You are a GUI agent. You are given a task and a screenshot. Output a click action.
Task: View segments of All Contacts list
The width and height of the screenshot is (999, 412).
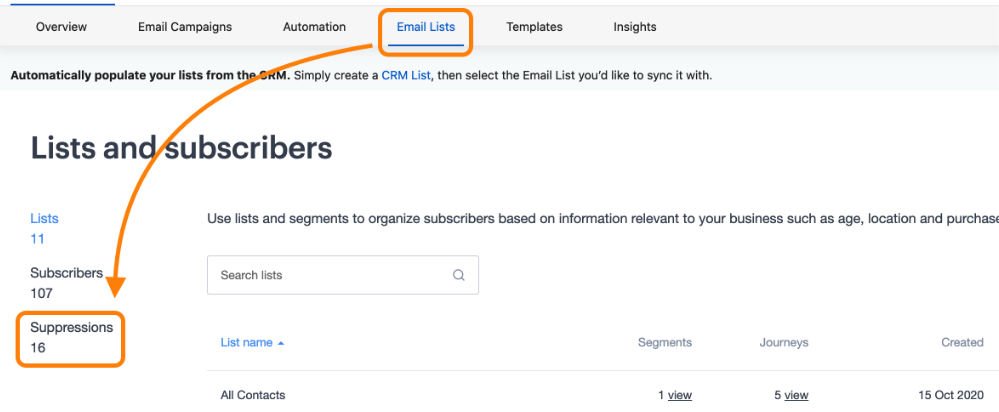point(680,395)
